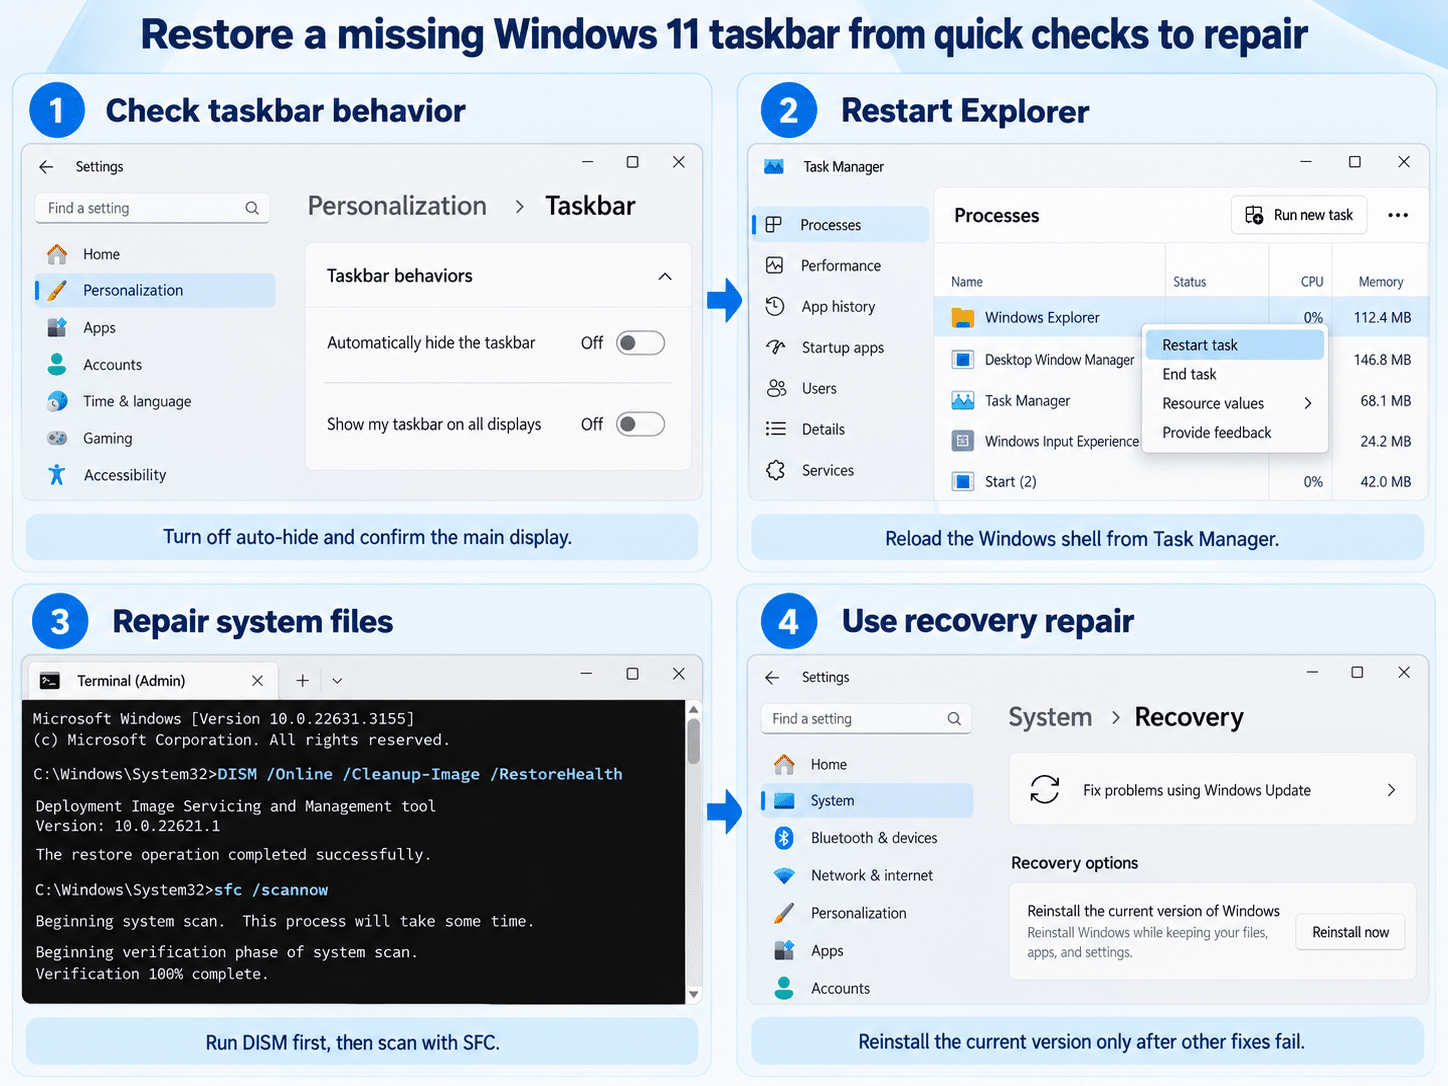Viewport: 1448px width, 1086px height.
Task: Sort processes by the Memory column
Action: coord(1381,282)
